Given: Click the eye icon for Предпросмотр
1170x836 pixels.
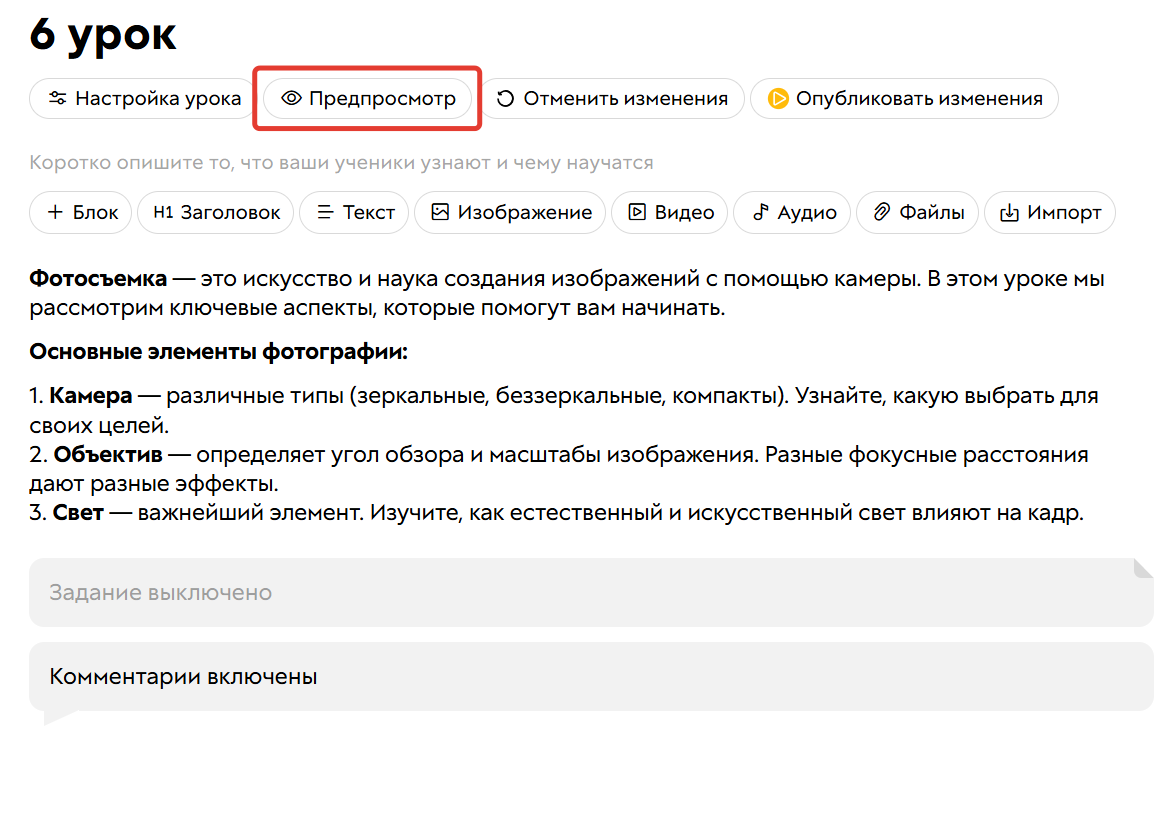Looking at the screenshot, I should click(291, 98).
